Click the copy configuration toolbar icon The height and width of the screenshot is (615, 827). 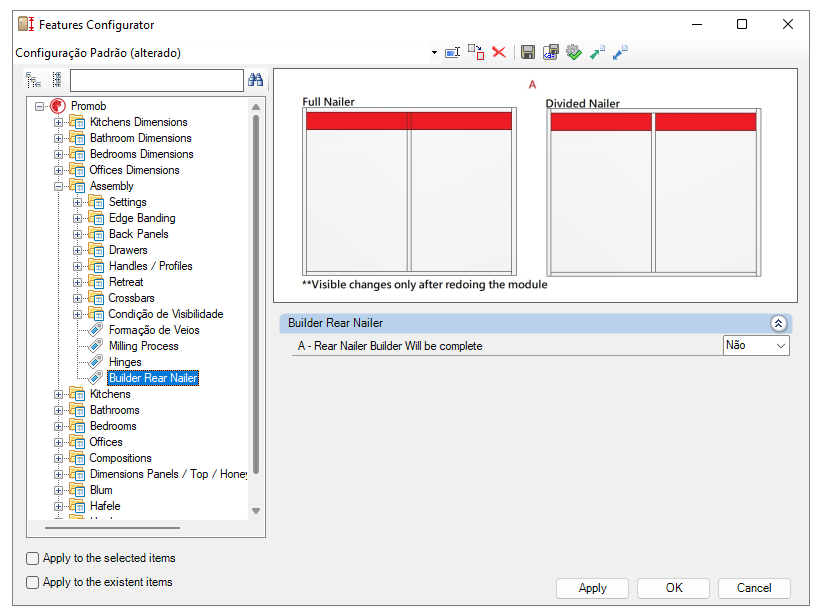(x=476, y=52)
